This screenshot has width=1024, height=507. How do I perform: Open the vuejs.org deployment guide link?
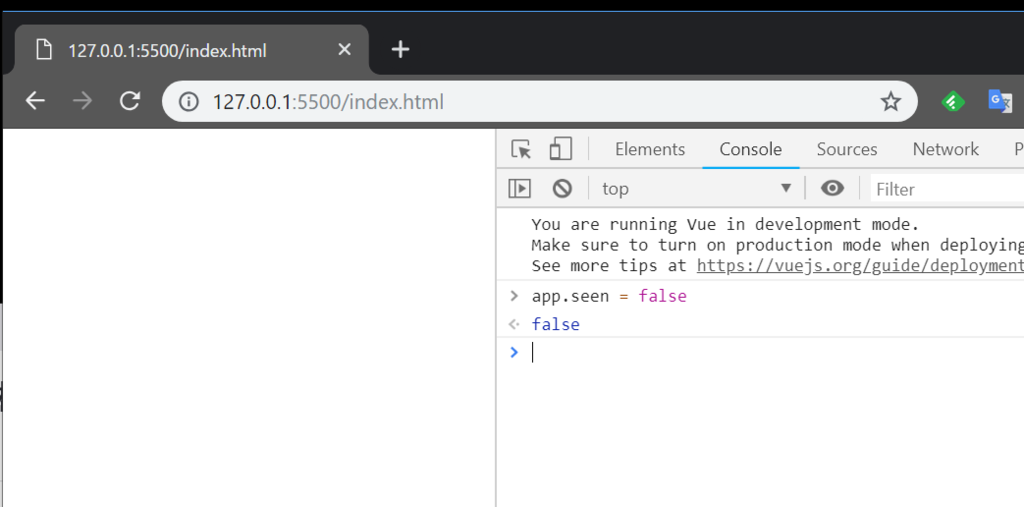click(860, 266)
